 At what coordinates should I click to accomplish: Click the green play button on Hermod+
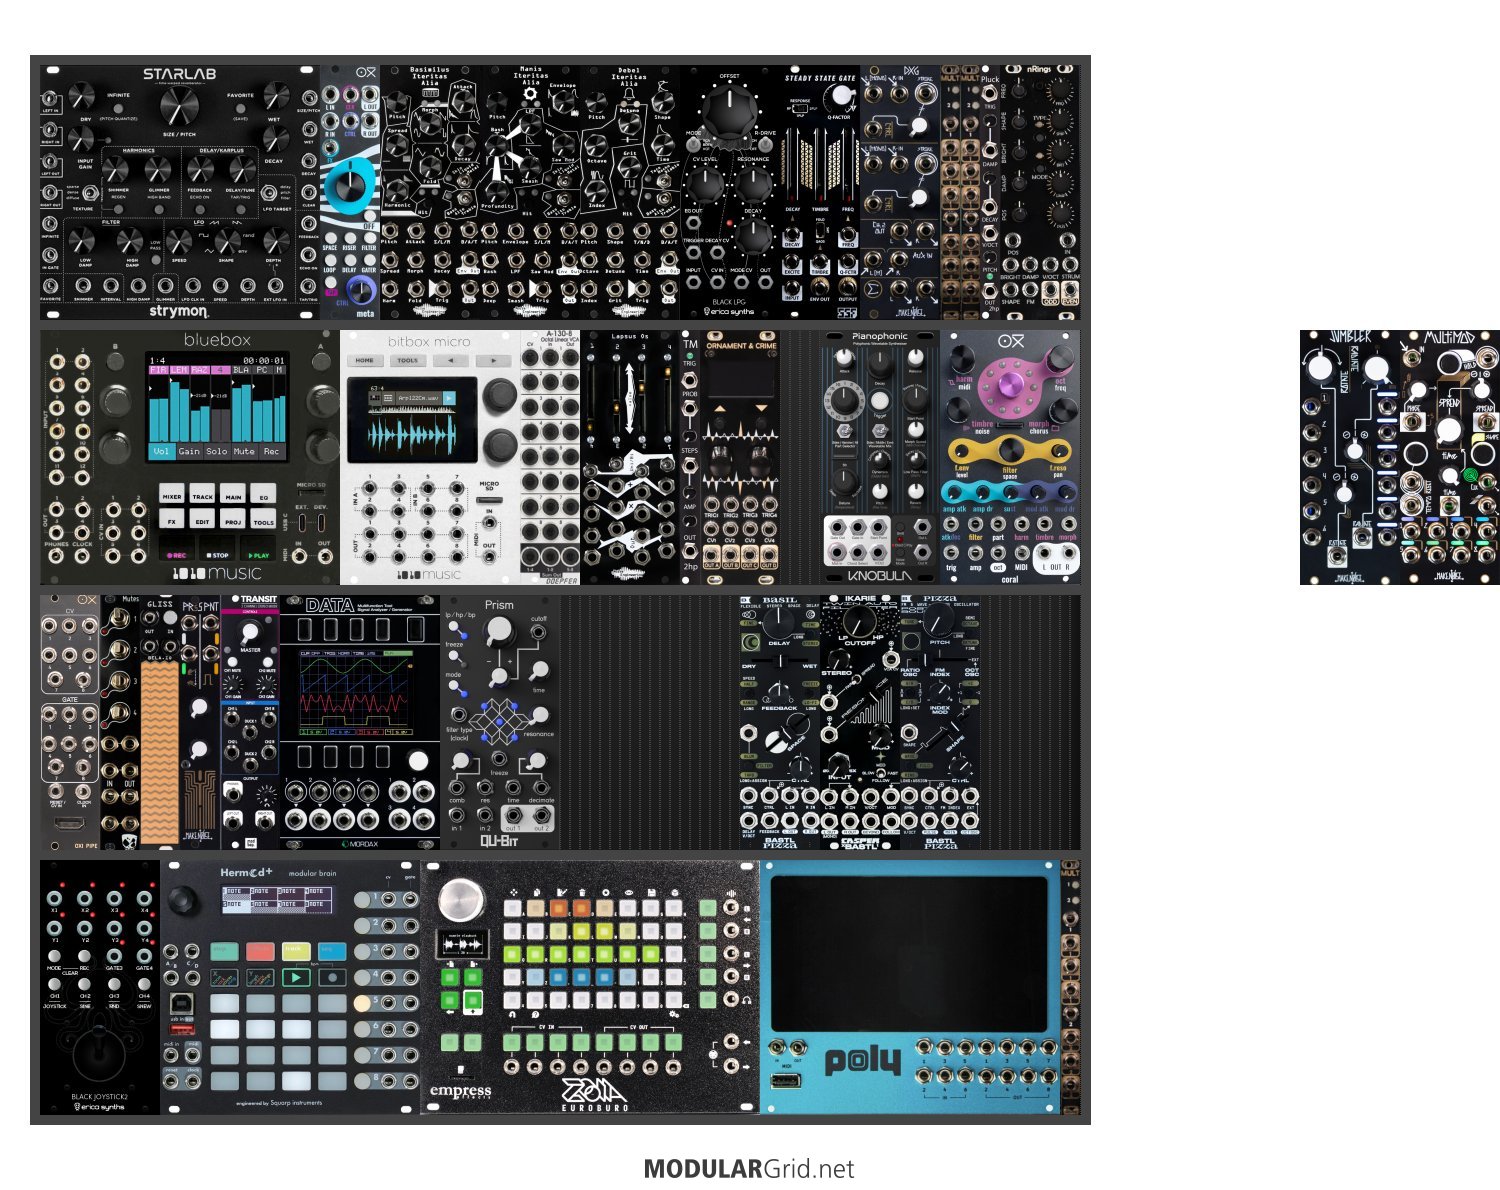296,977
